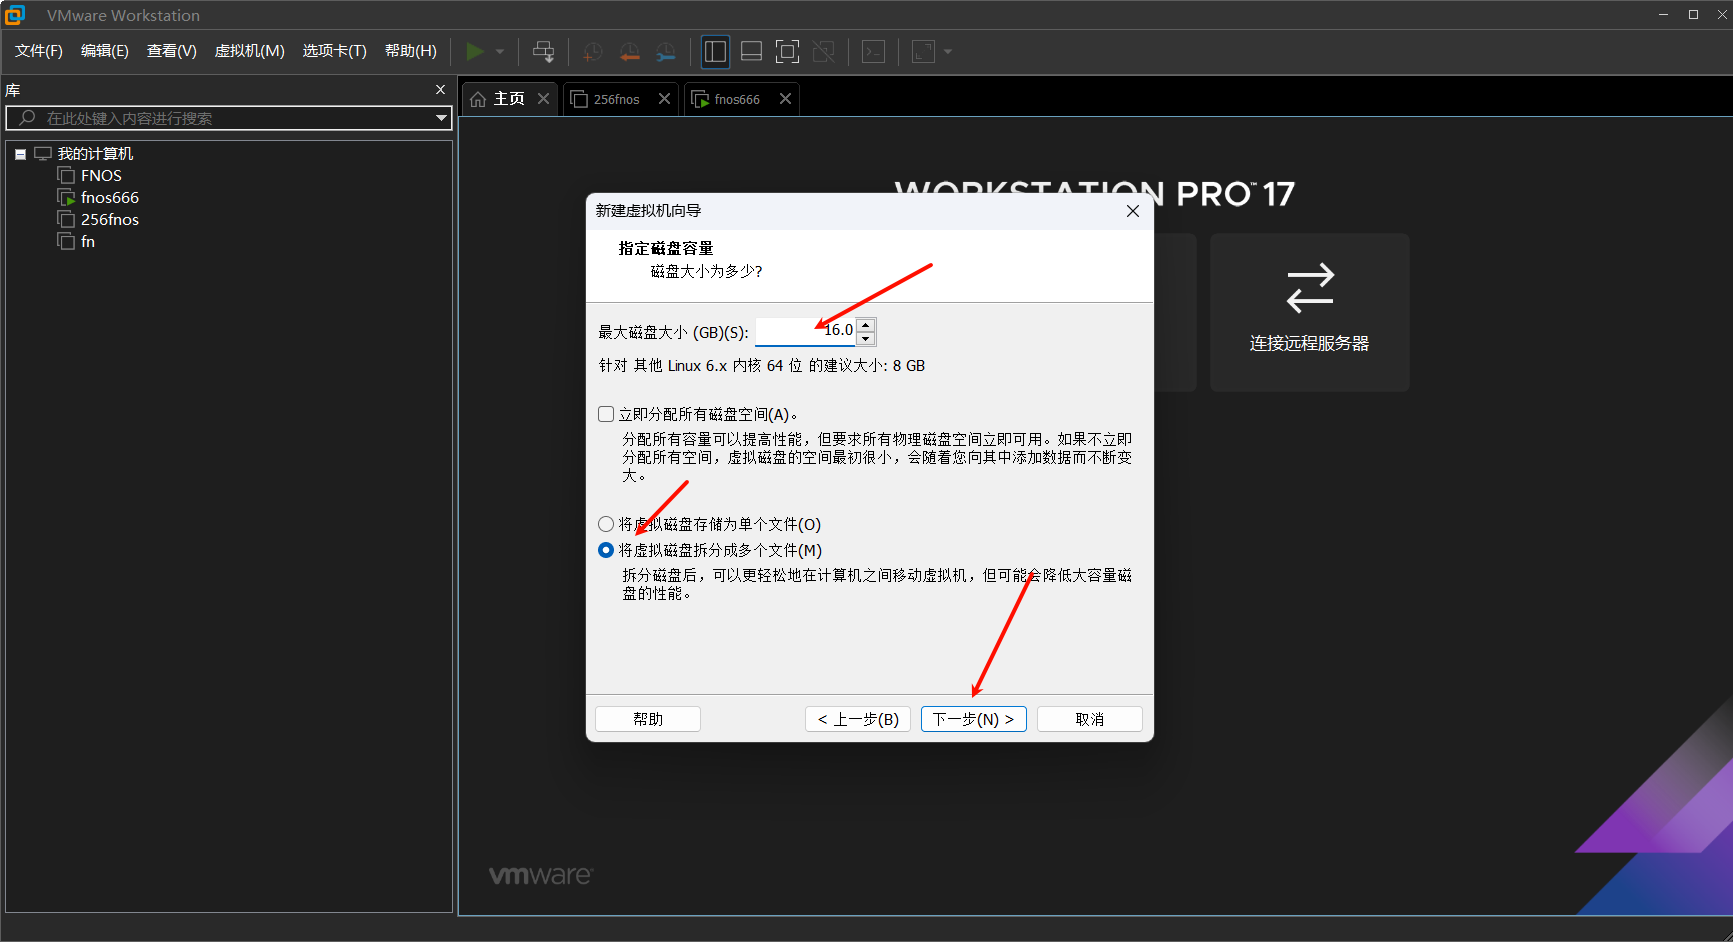Toggle the thumbnail bar view icon
The width and height of the screenshot is (1733, 942).
[751, 51]
